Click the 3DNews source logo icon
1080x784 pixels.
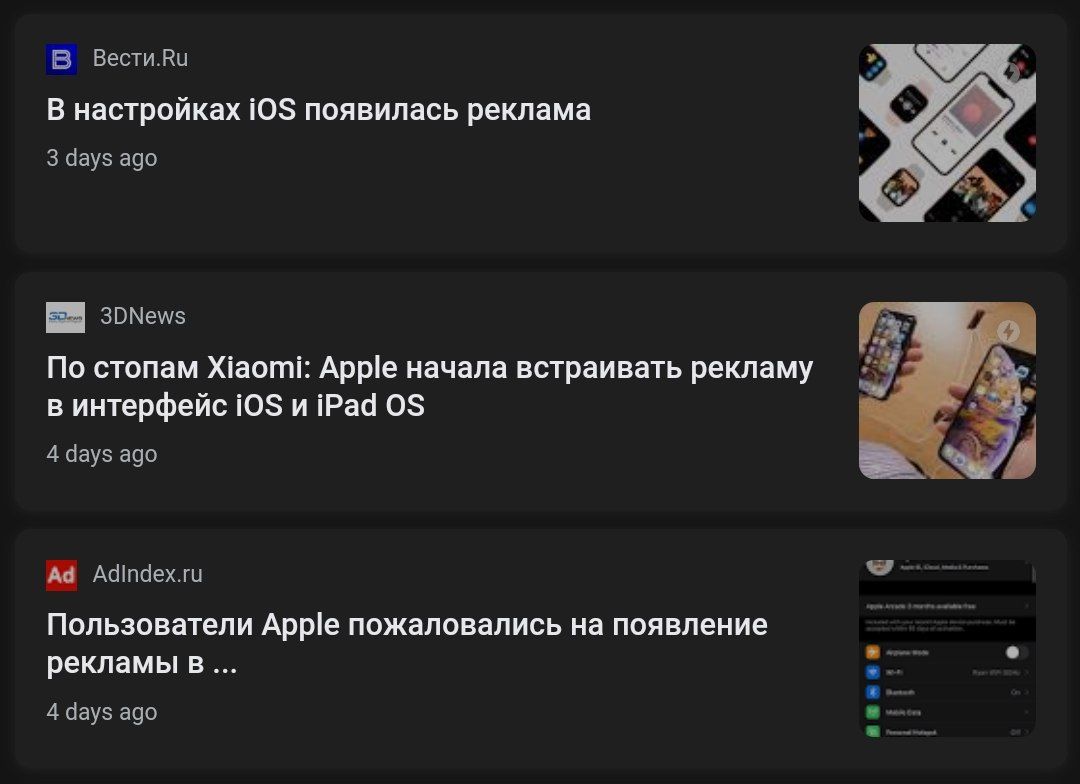65,317
